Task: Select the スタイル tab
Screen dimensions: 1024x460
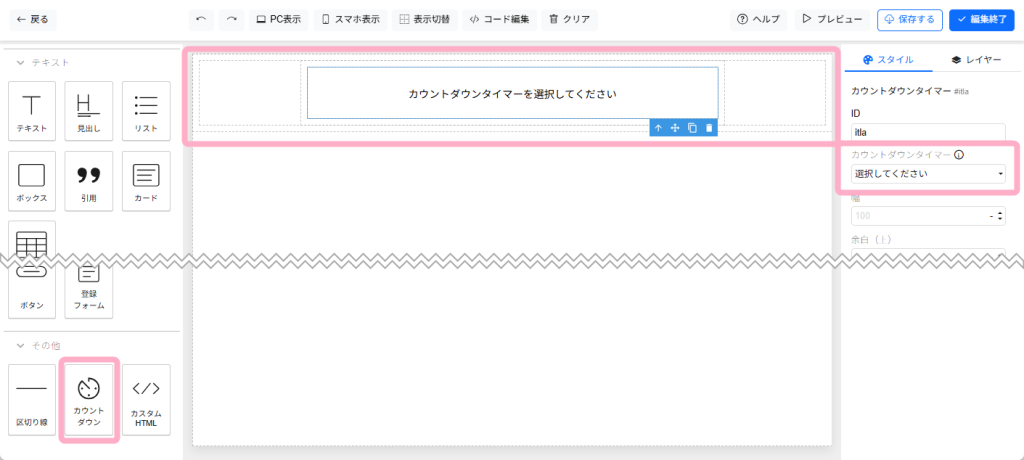Action: [x=887, y=60]
